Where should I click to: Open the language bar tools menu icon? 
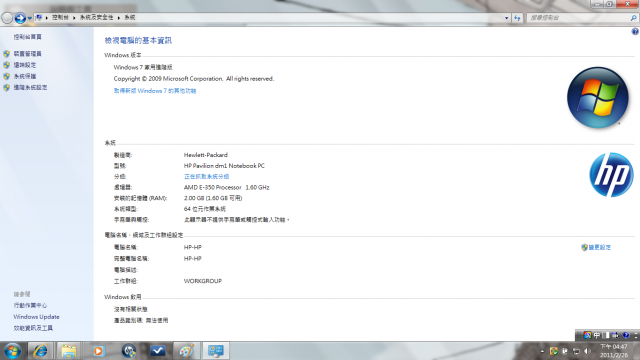tap(616, 335)
